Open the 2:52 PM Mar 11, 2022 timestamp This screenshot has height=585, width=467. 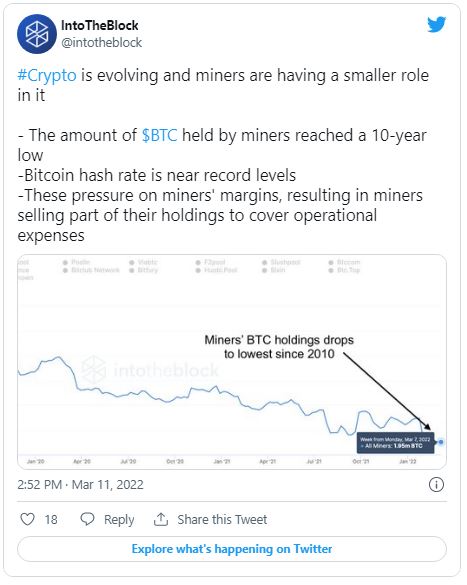pos(81,485)
